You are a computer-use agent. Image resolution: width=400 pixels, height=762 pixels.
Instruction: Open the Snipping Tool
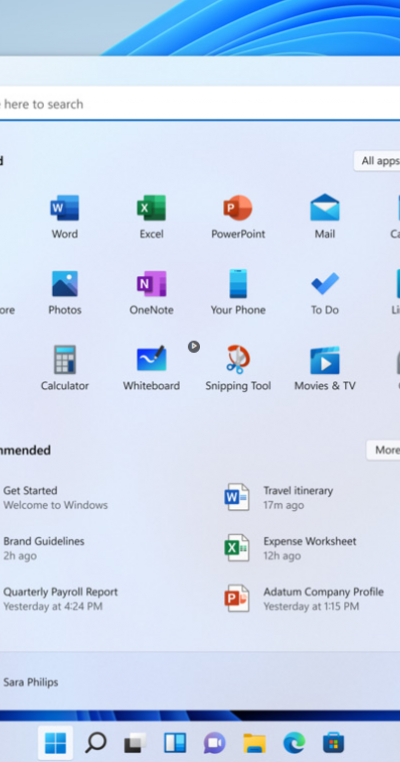coord(238,368)
